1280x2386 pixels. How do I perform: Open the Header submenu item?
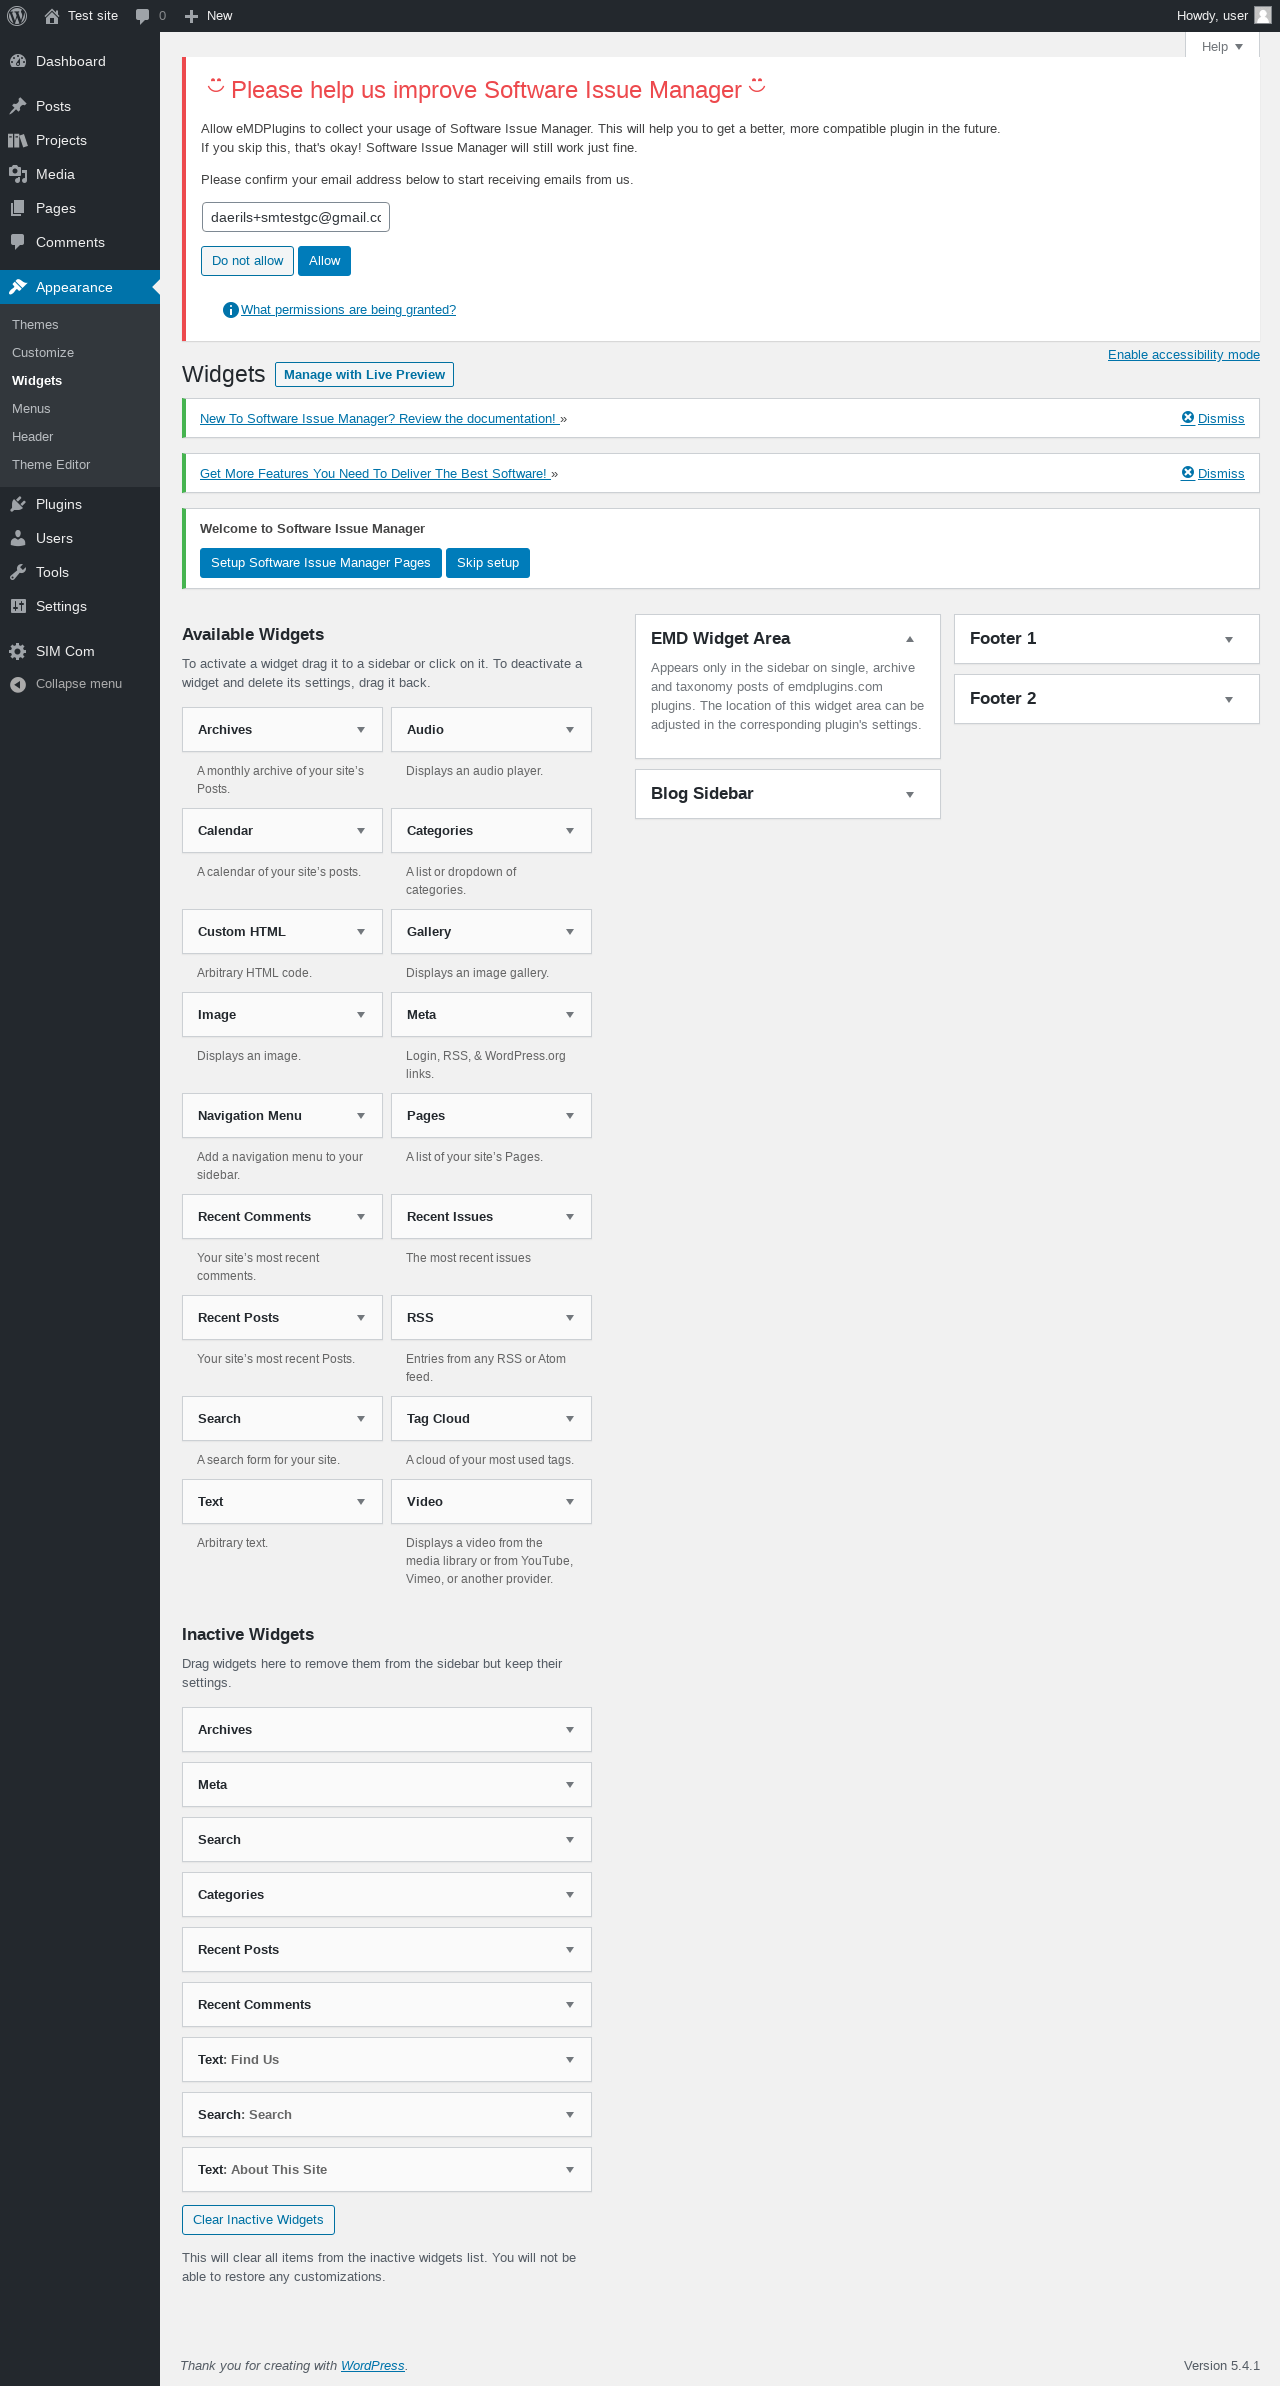coord(32,437)
